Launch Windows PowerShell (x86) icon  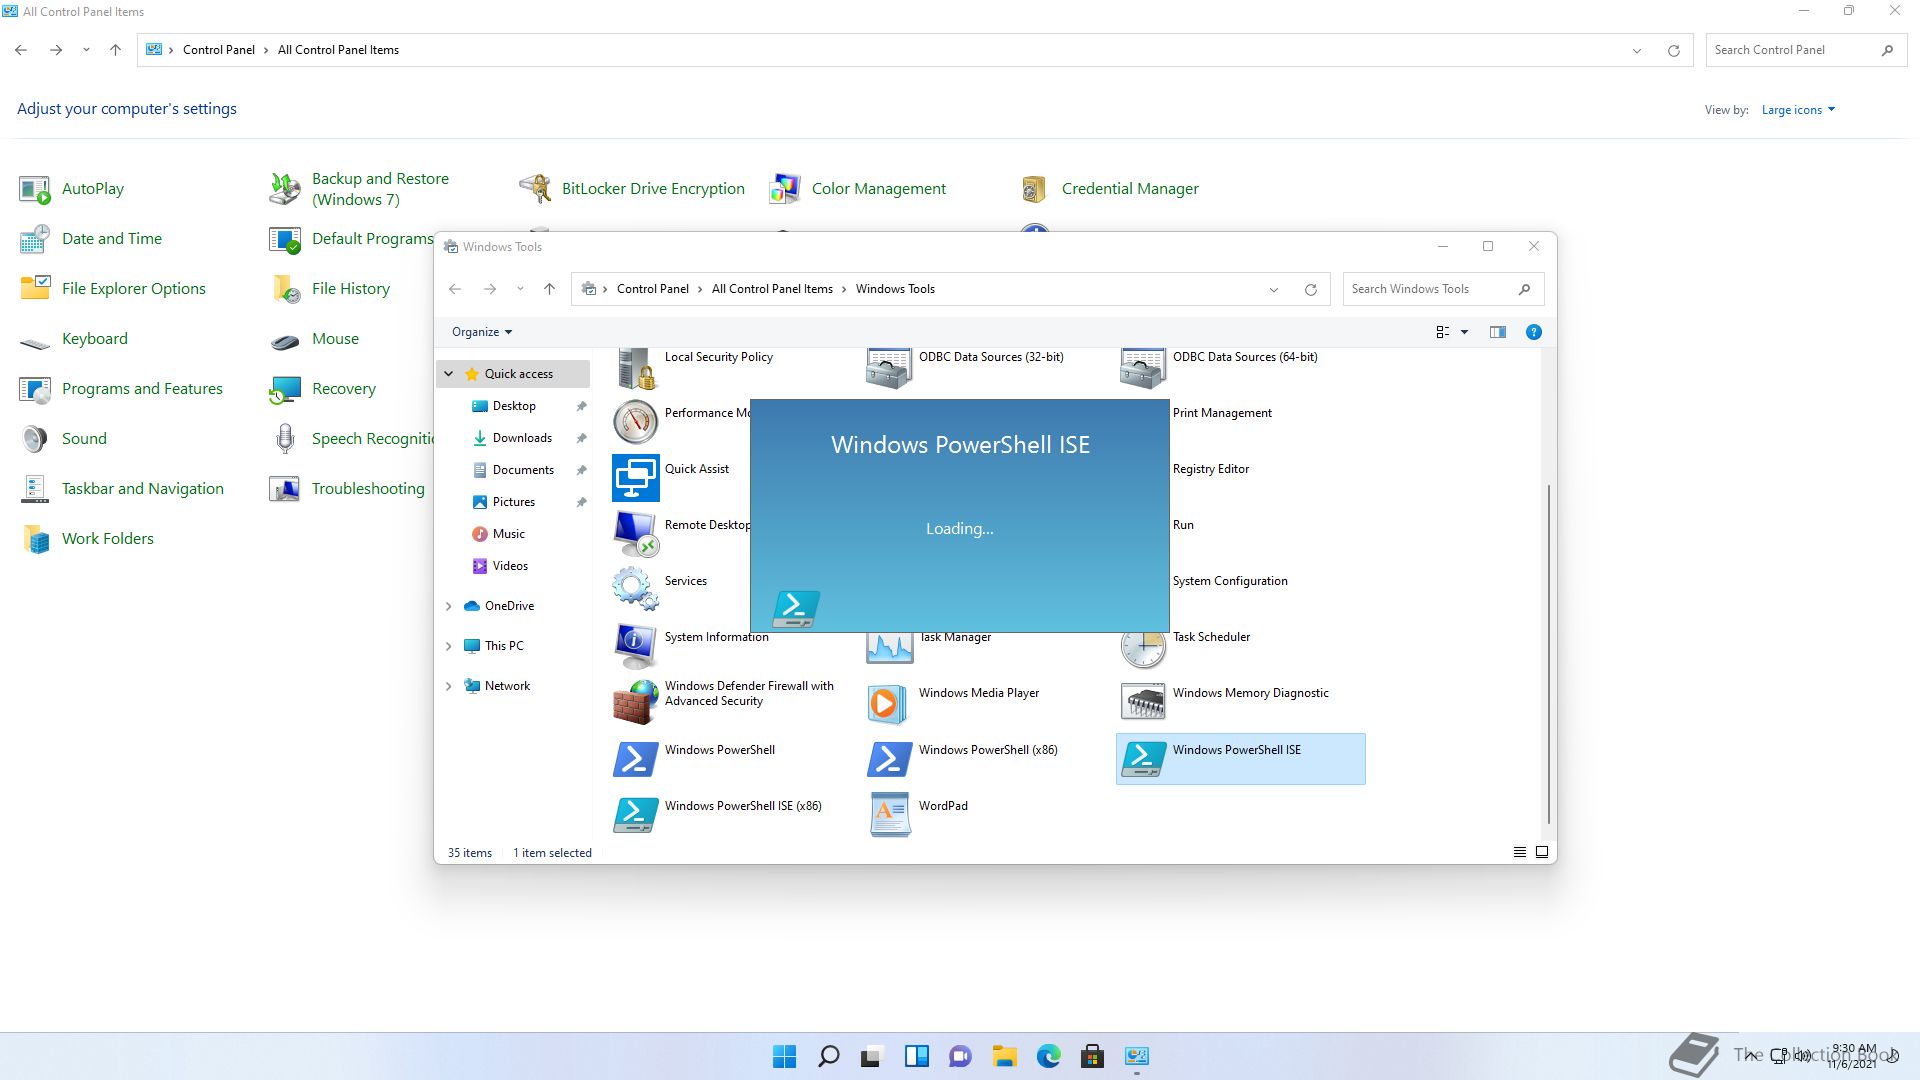point(889,759)
